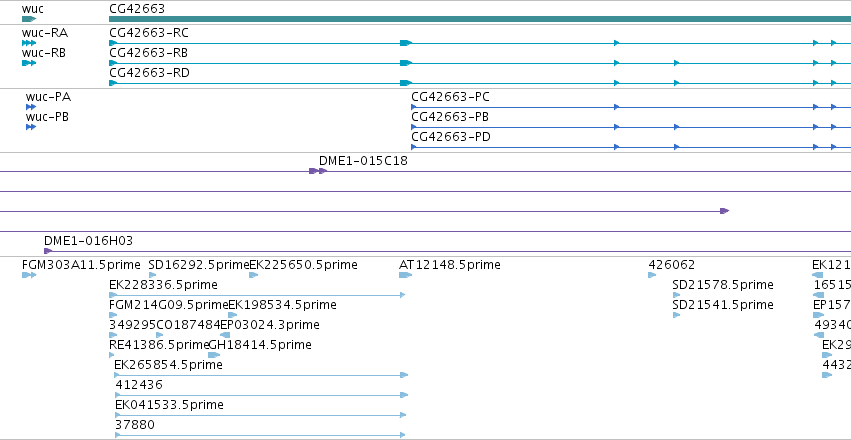Click the purple arrowhead ending the third clone line

[725, 211]
